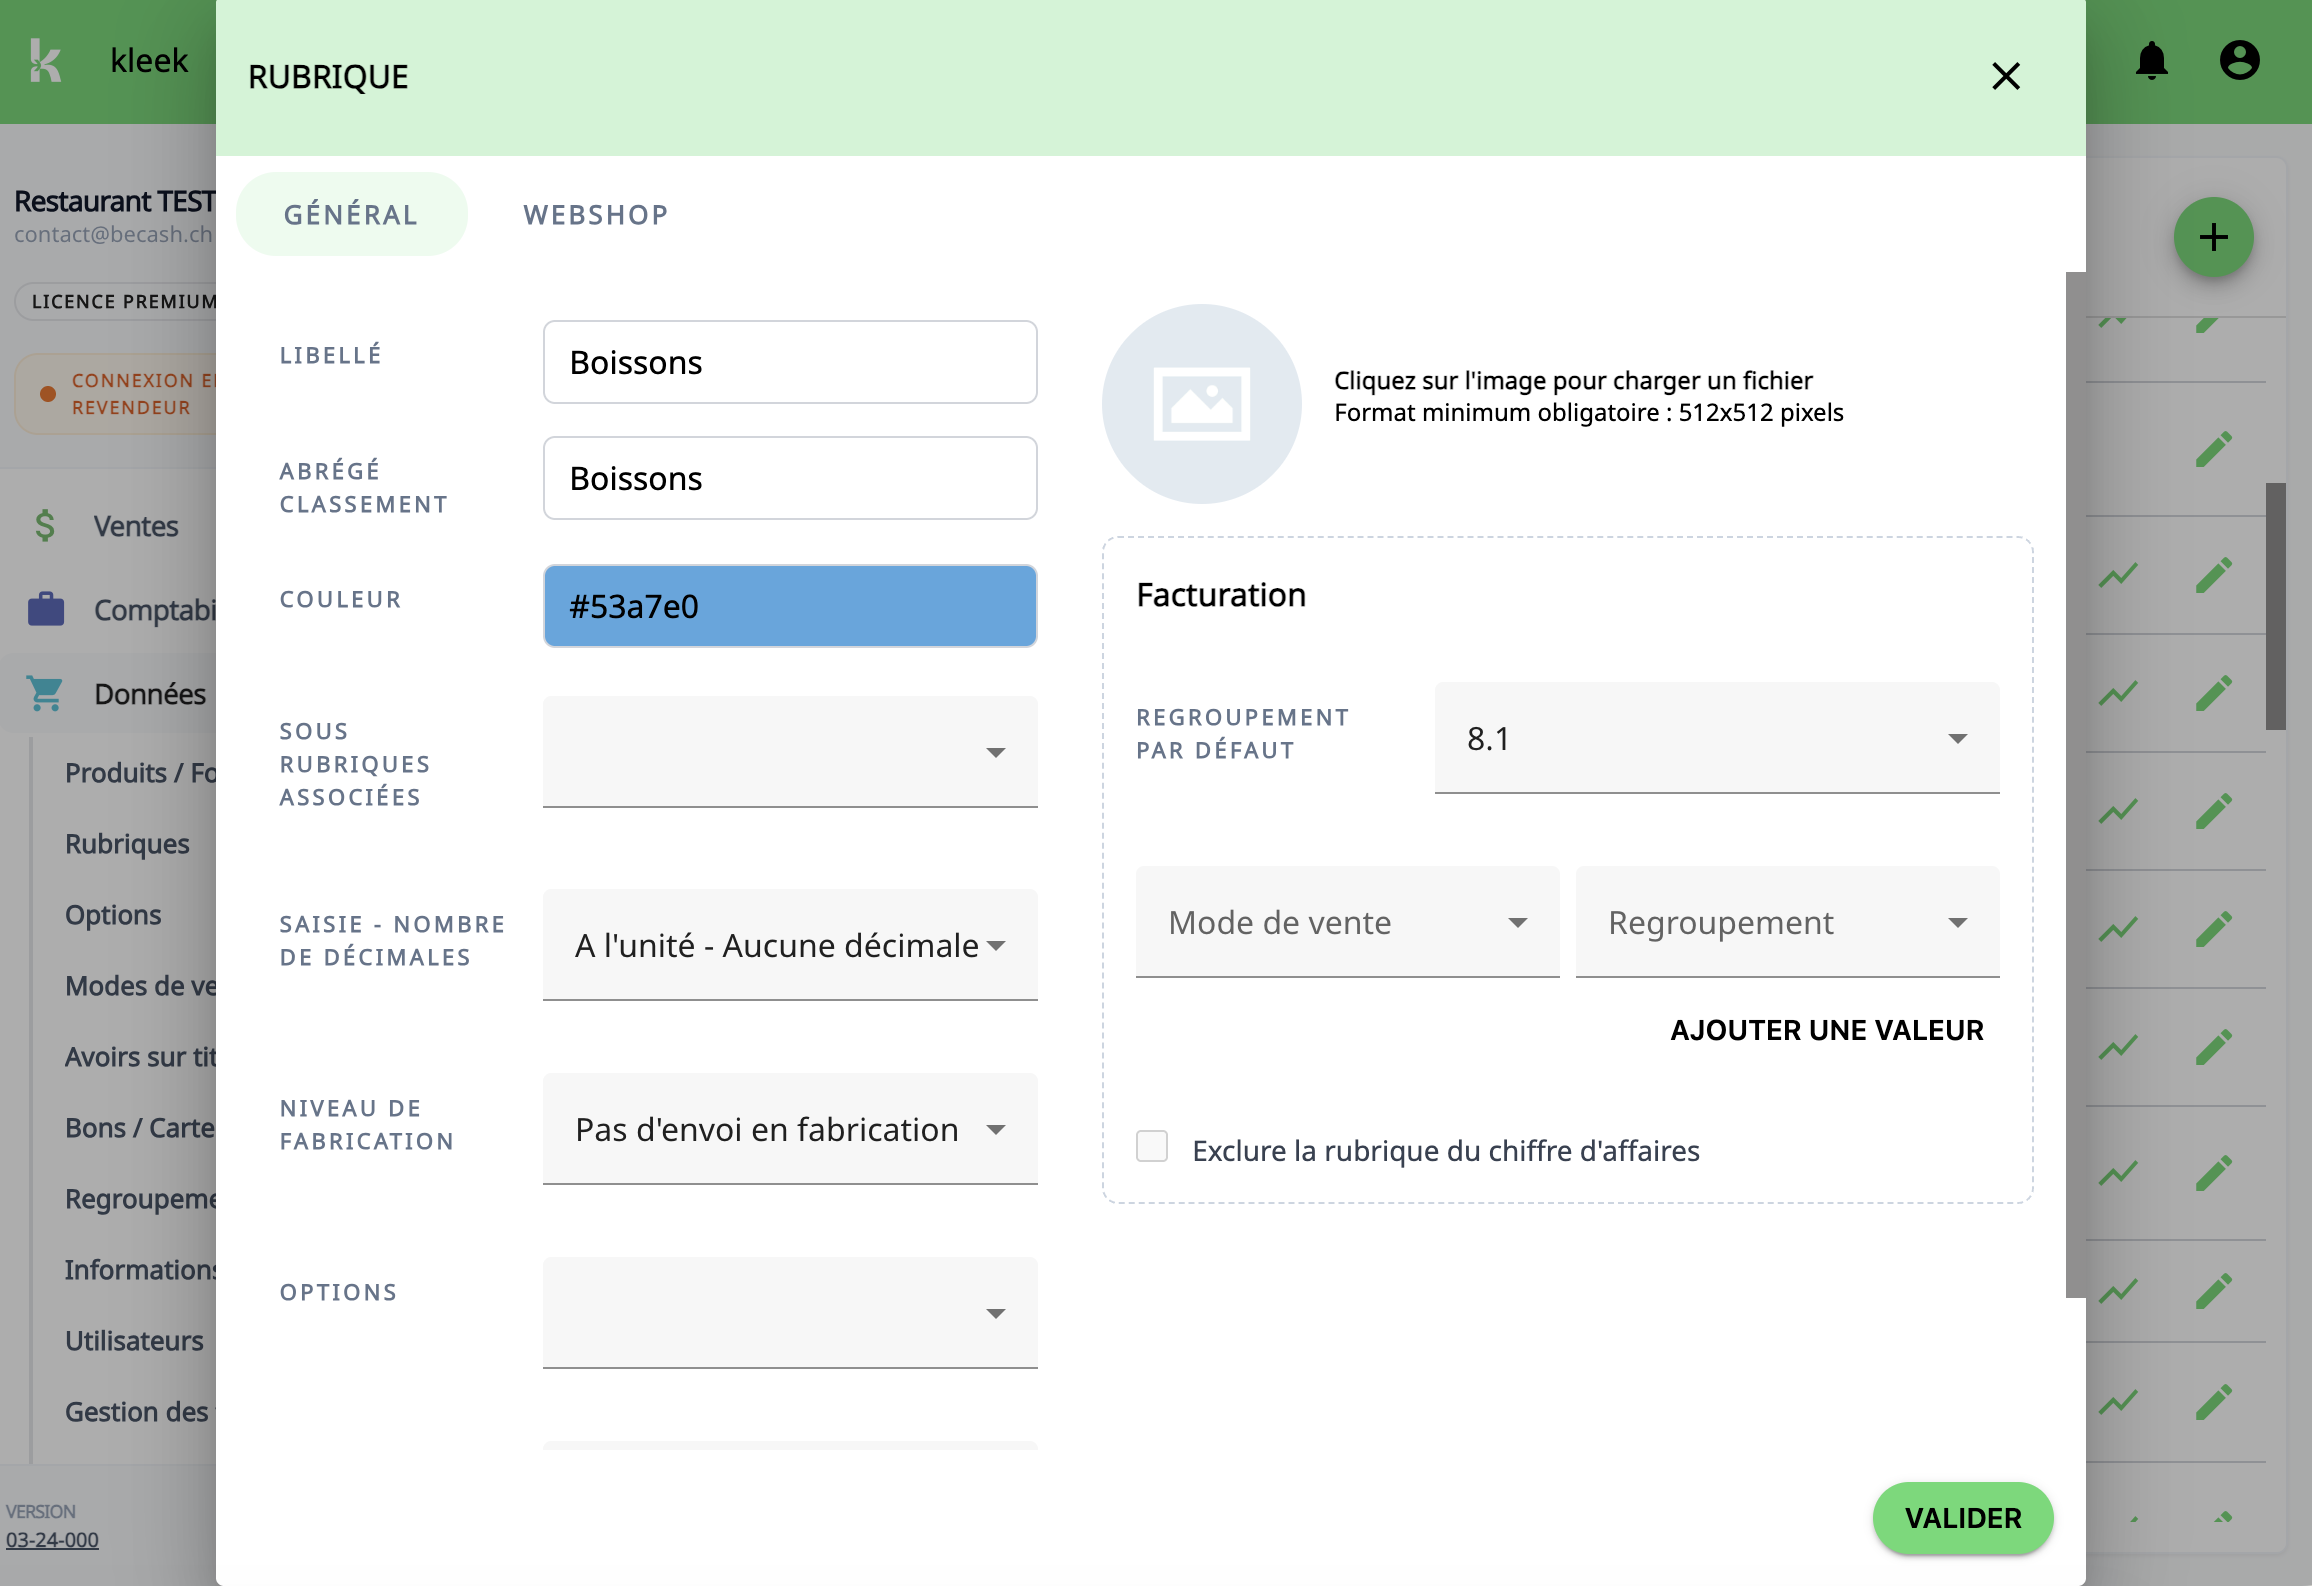Switch to the Webshop tab

(x=596, y=215)
